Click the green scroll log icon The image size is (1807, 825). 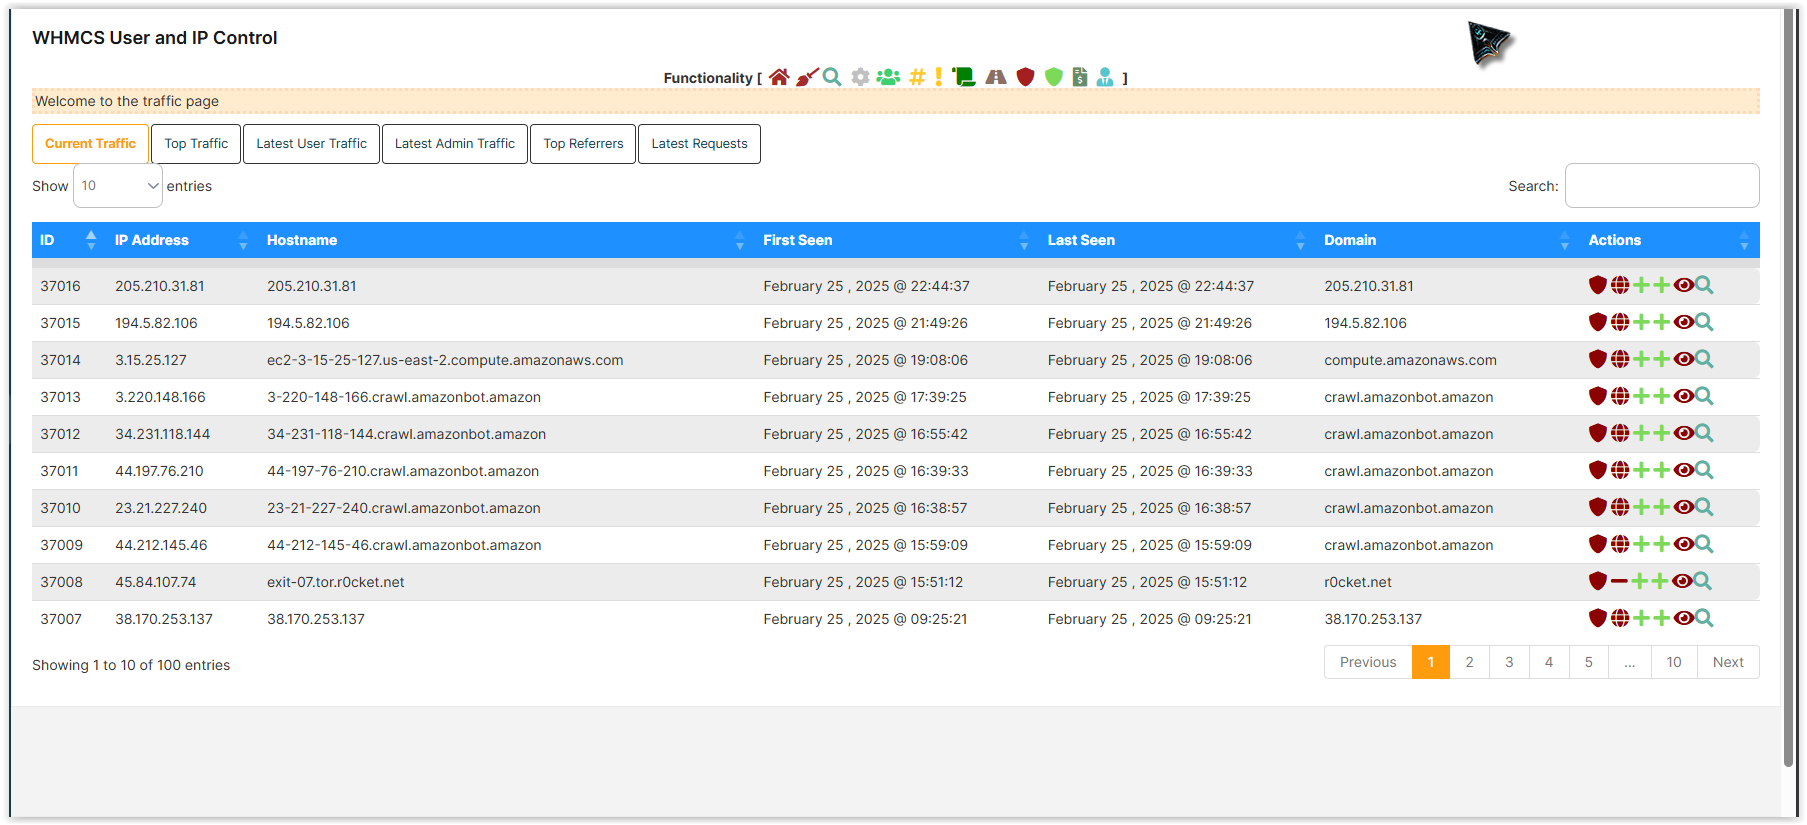tap(964, 77)
